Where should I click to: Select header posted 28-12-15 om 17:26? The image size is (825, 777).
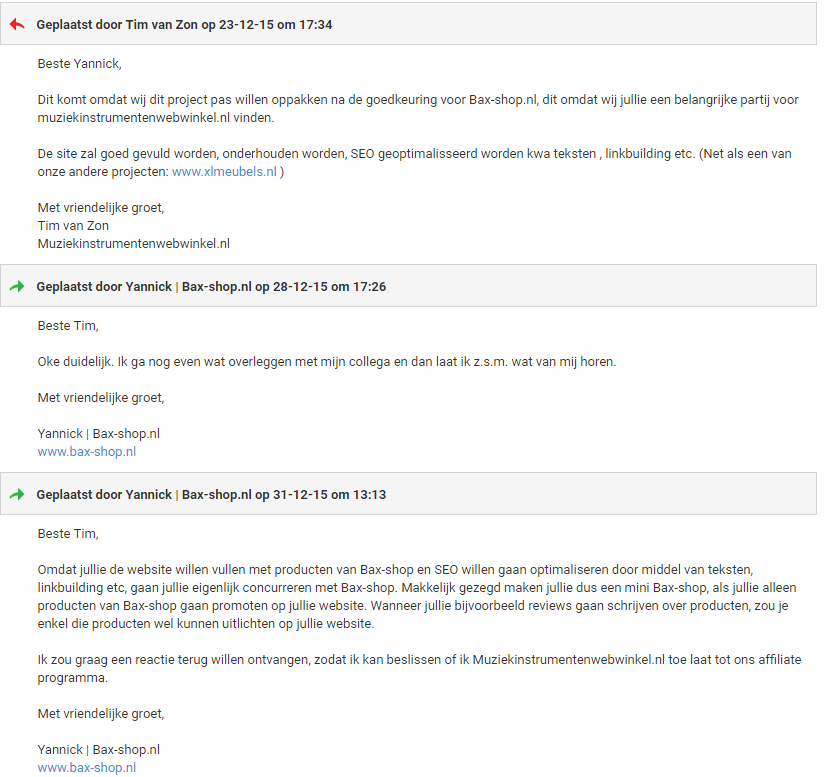pyautogui.click(x=408, y=286)
